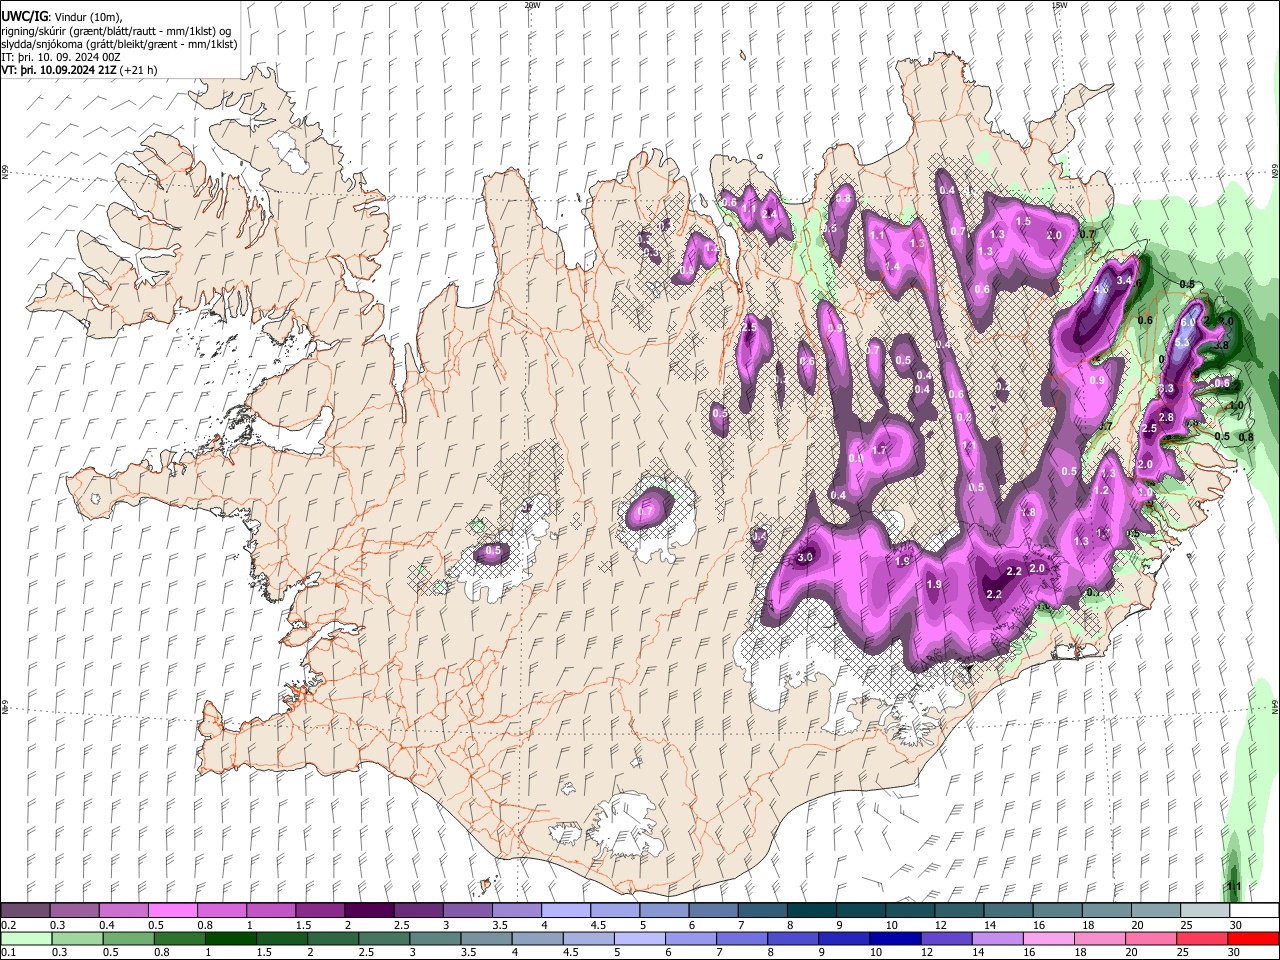
Task: Click the '2.8' value on the east coast
Action: [1166, 418]
